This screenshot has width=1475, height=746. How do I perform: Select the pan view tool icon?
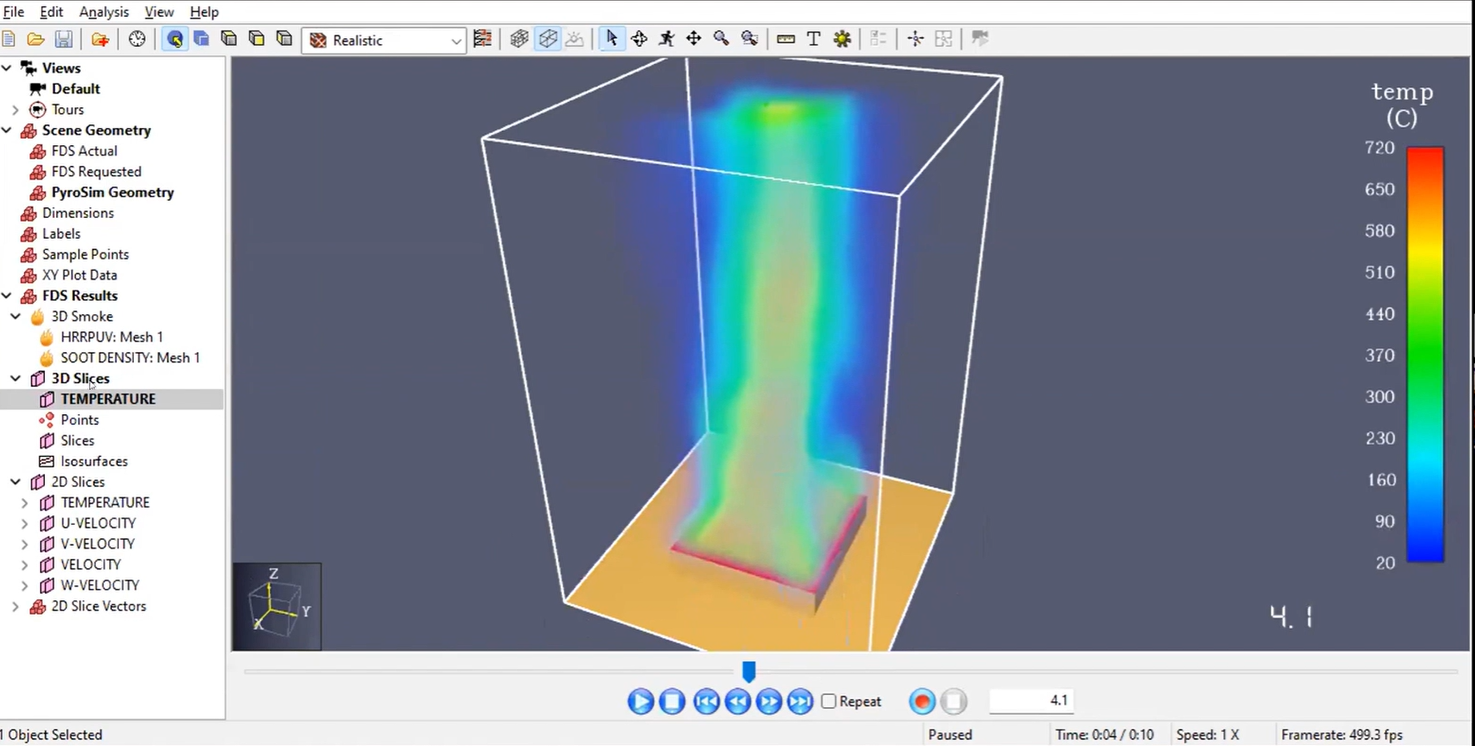click(x=693, y=39)
